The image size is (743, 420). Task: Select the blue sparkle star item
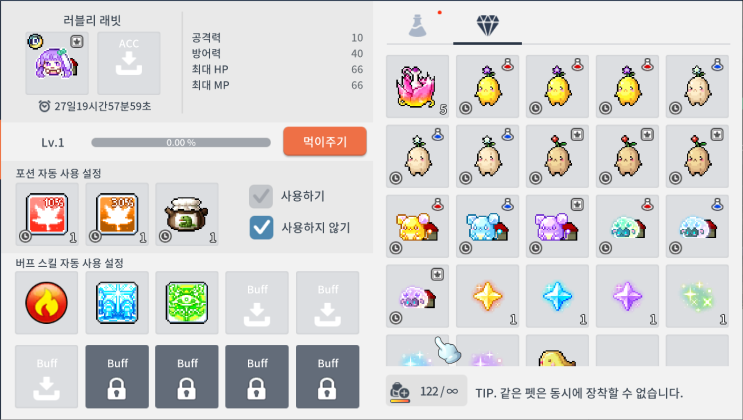[557, 296]
